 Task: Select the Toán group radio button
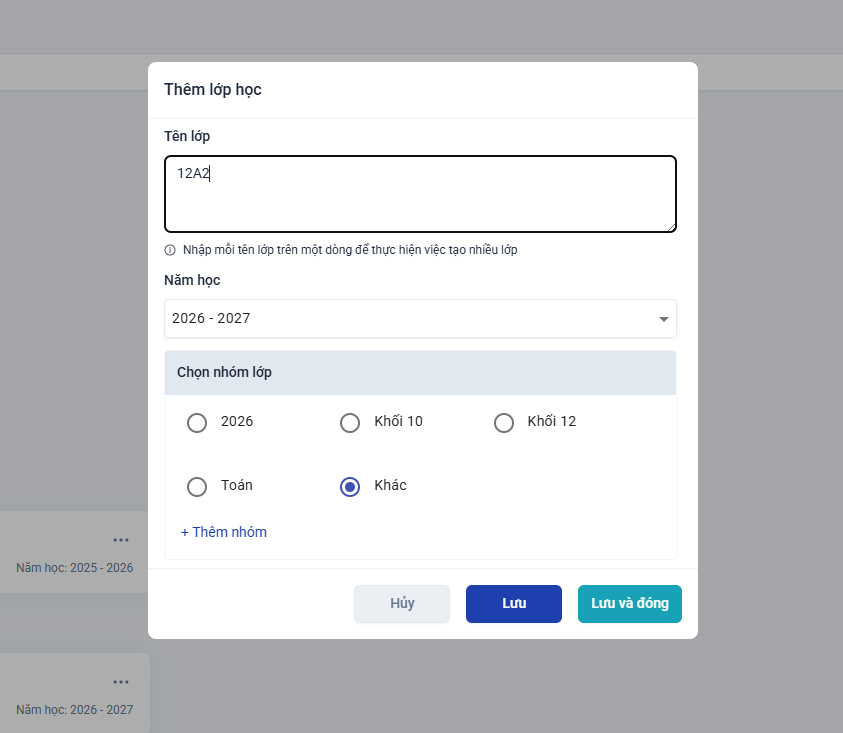[197, 487]
